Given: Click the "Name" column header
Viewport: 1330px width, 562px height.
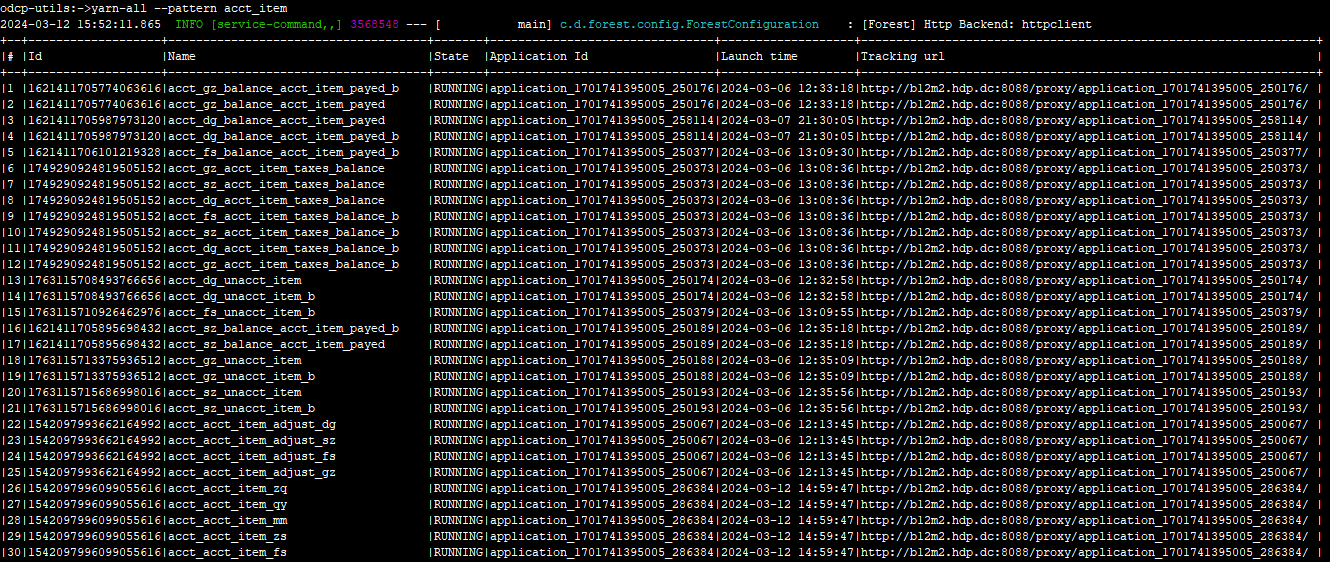Looking at the screenshot, I should 183,56.
